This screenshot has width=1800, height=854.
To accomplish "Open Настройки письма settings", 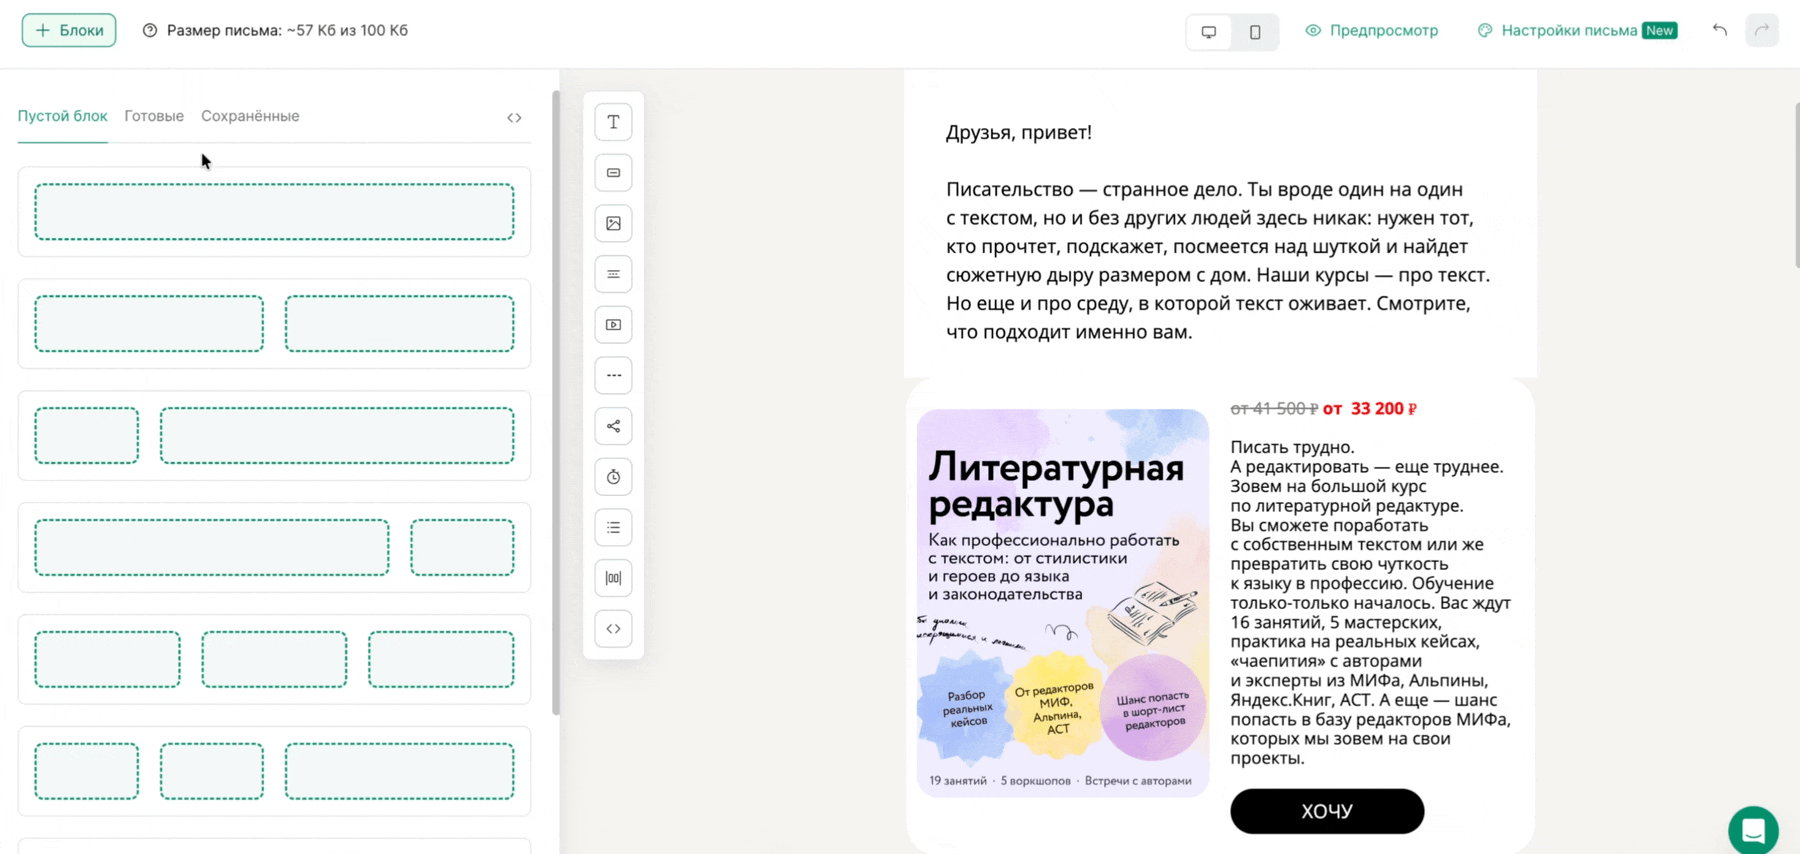I will click(x=1576, y=30).
